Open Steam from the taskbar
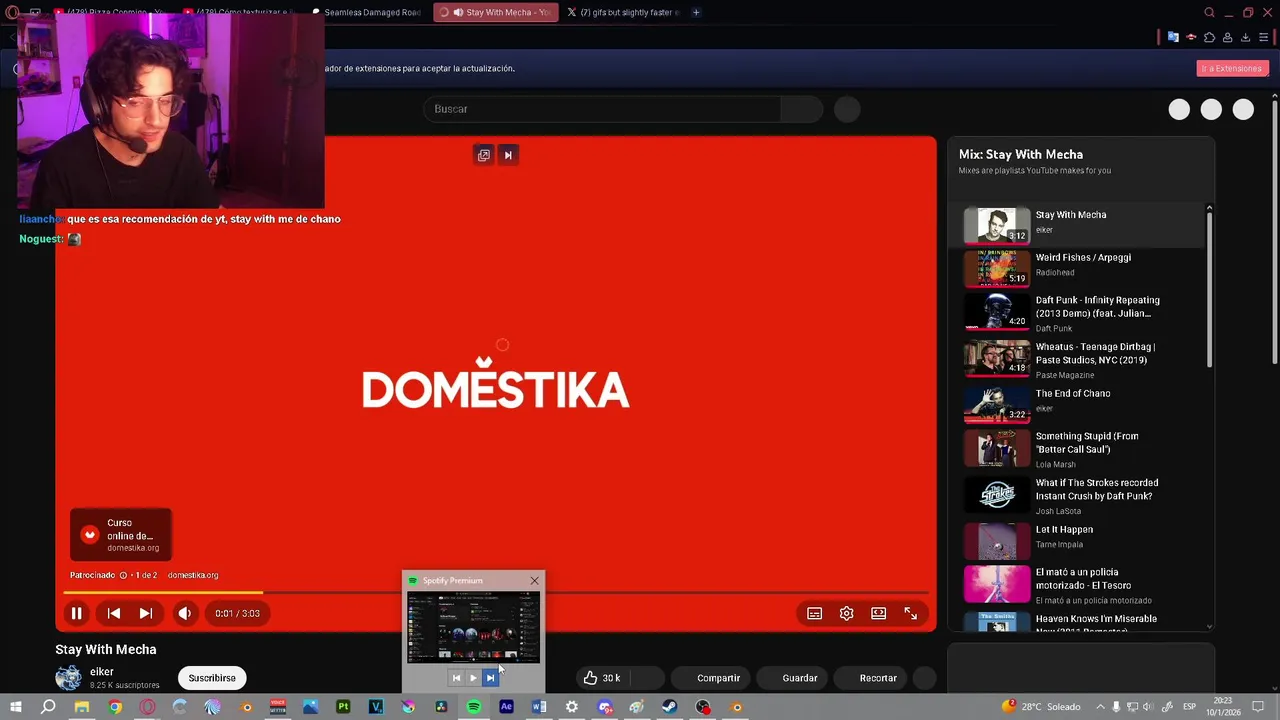The width and height of the screenshot is (1280, 720). 670,707
